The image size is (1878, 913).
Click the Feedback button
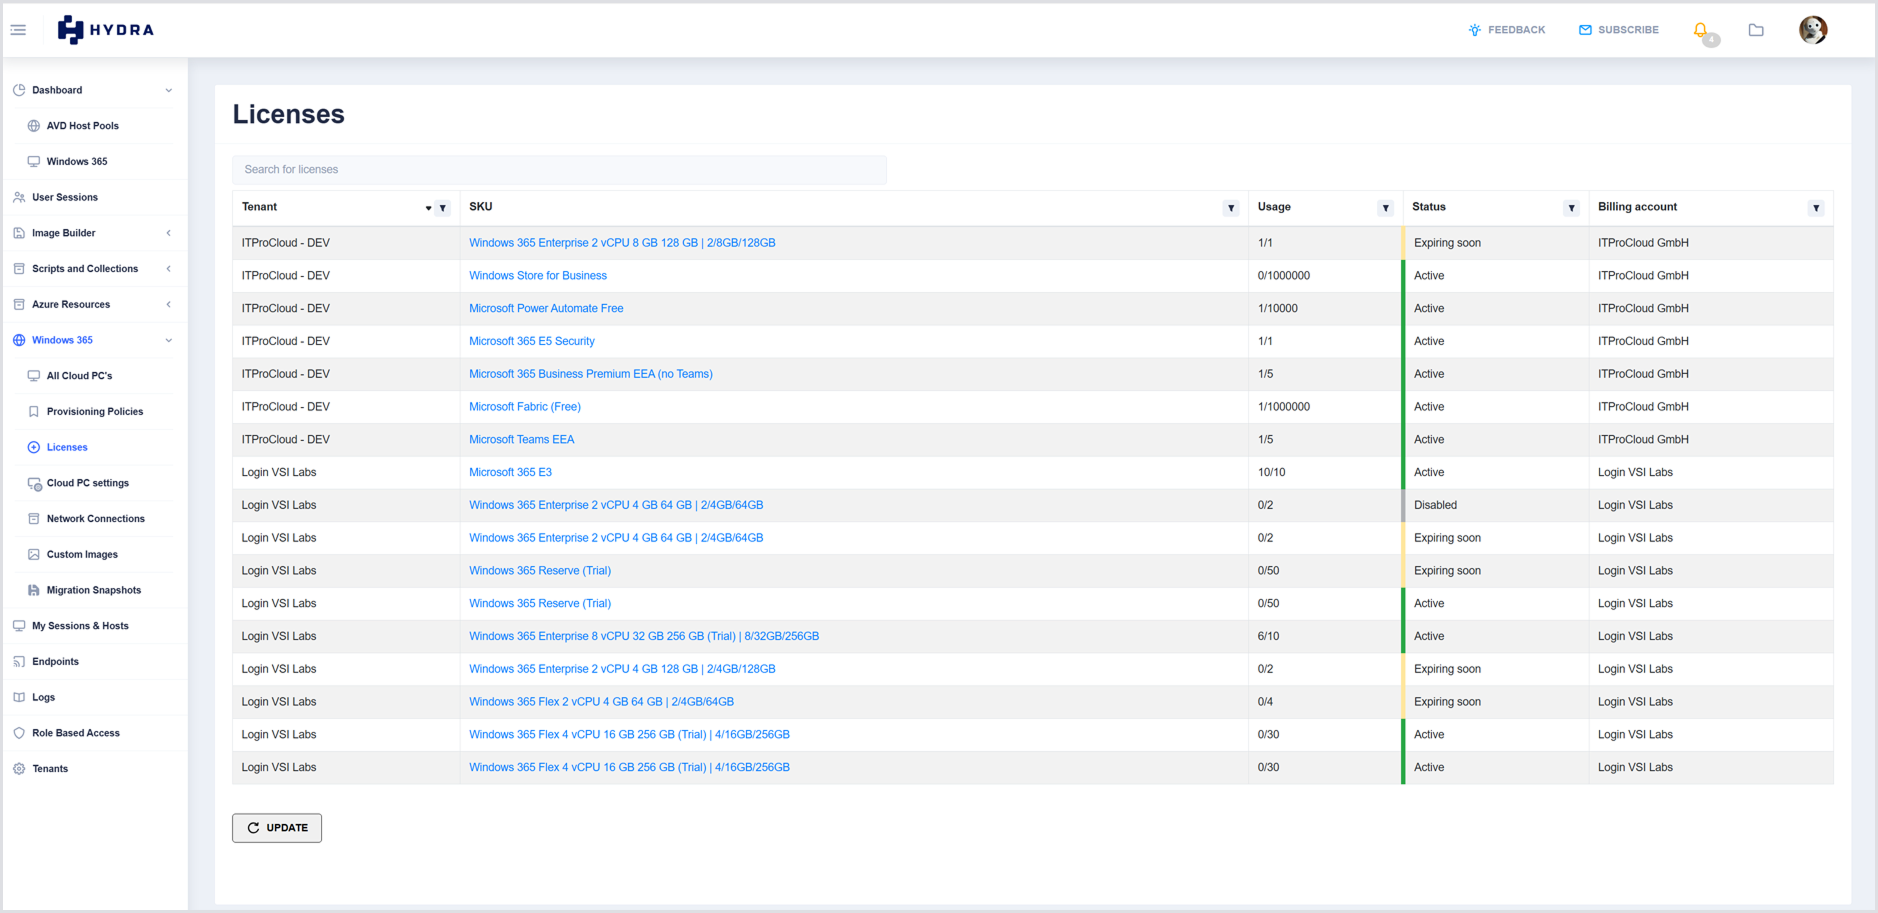tap(1506, 30)
